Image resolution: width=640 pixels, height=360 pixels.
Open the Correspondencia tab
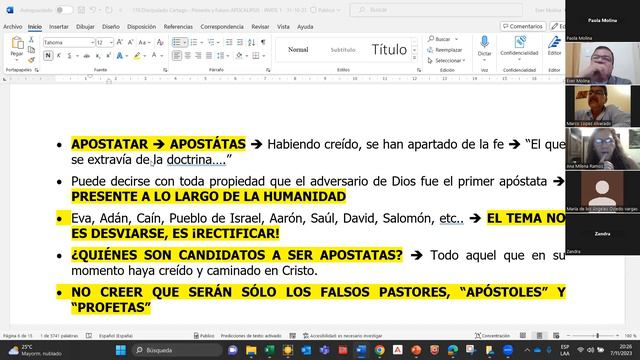[x=222, y=27]
